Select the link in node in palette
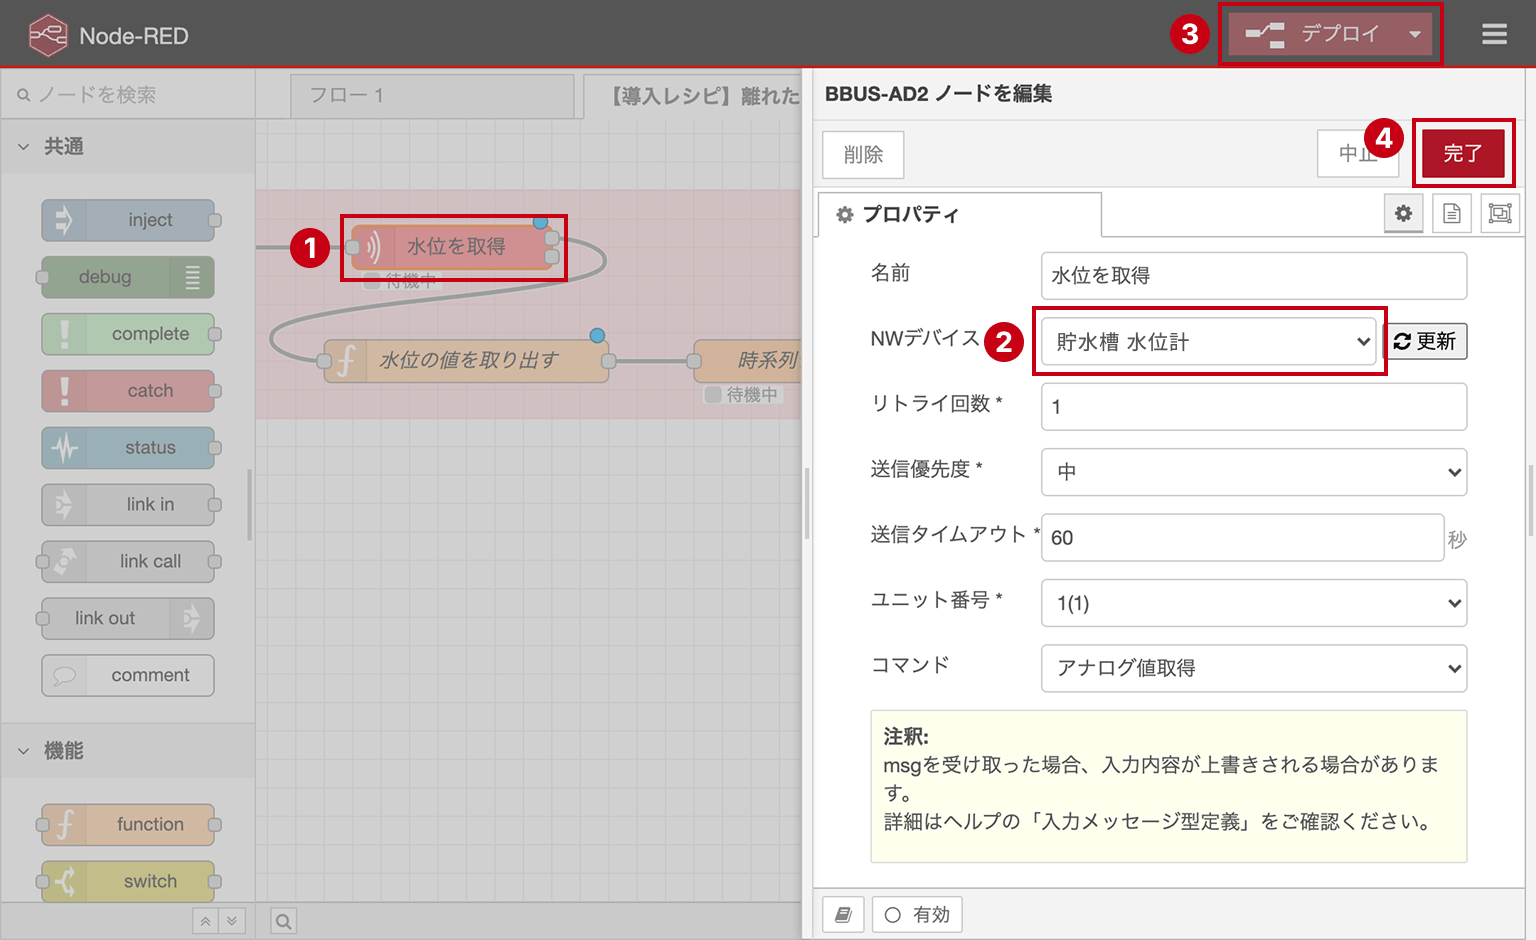Screen dimensions: 1536x940 pyautogui.click(x=128, y=505)
